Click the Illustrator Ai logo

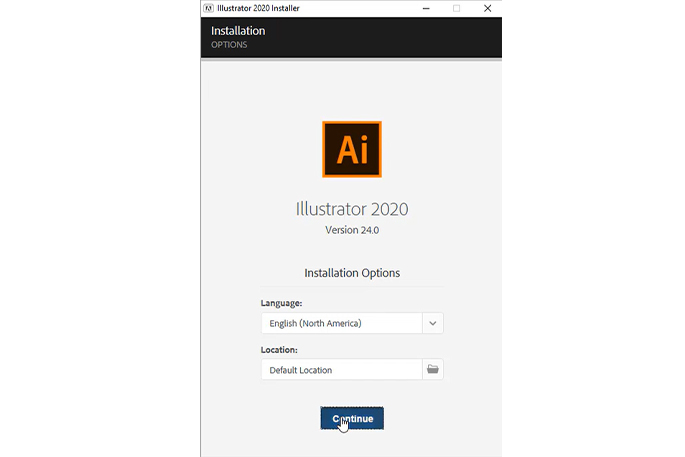(x=352, y=149)
